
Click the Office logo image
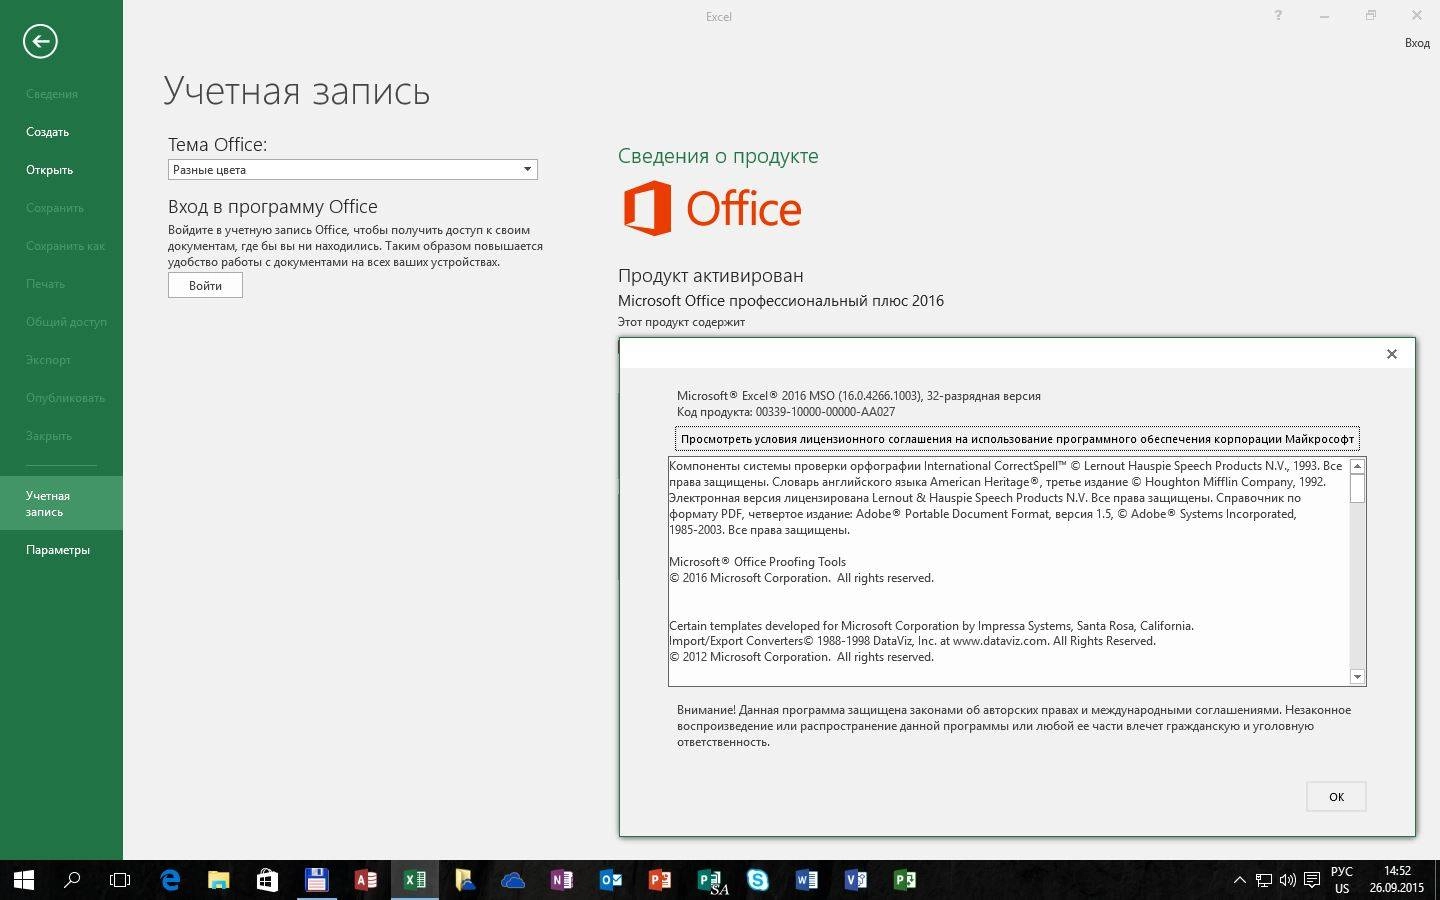tap(712, 208)
